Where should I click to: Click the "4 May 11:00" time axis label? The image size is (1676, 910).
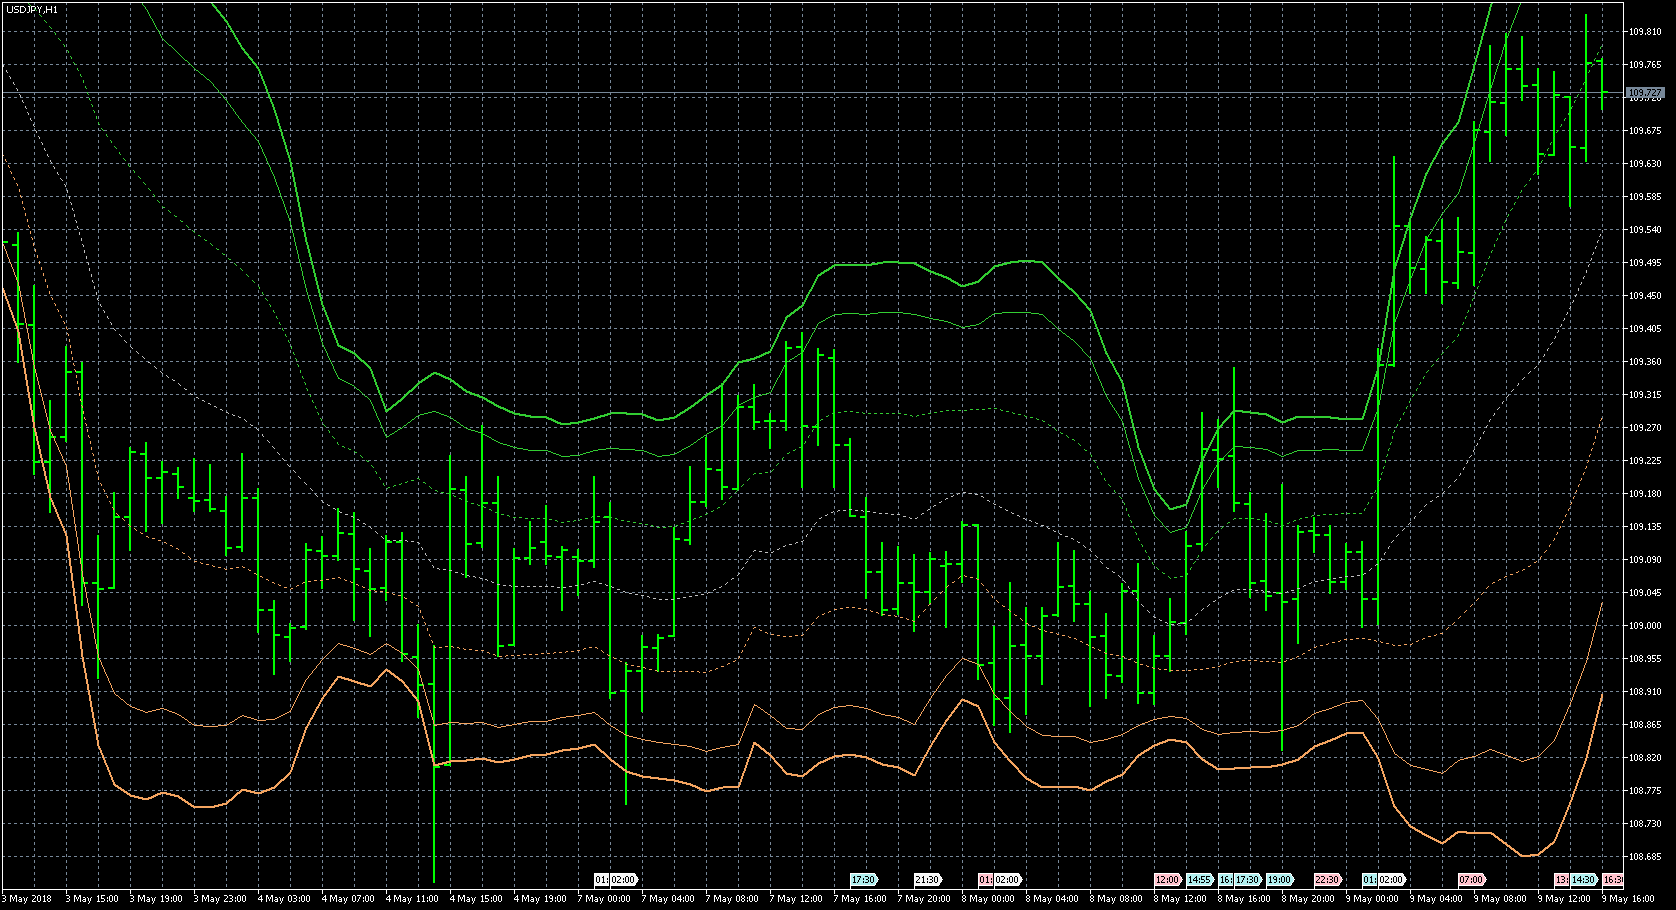[413, 899]
